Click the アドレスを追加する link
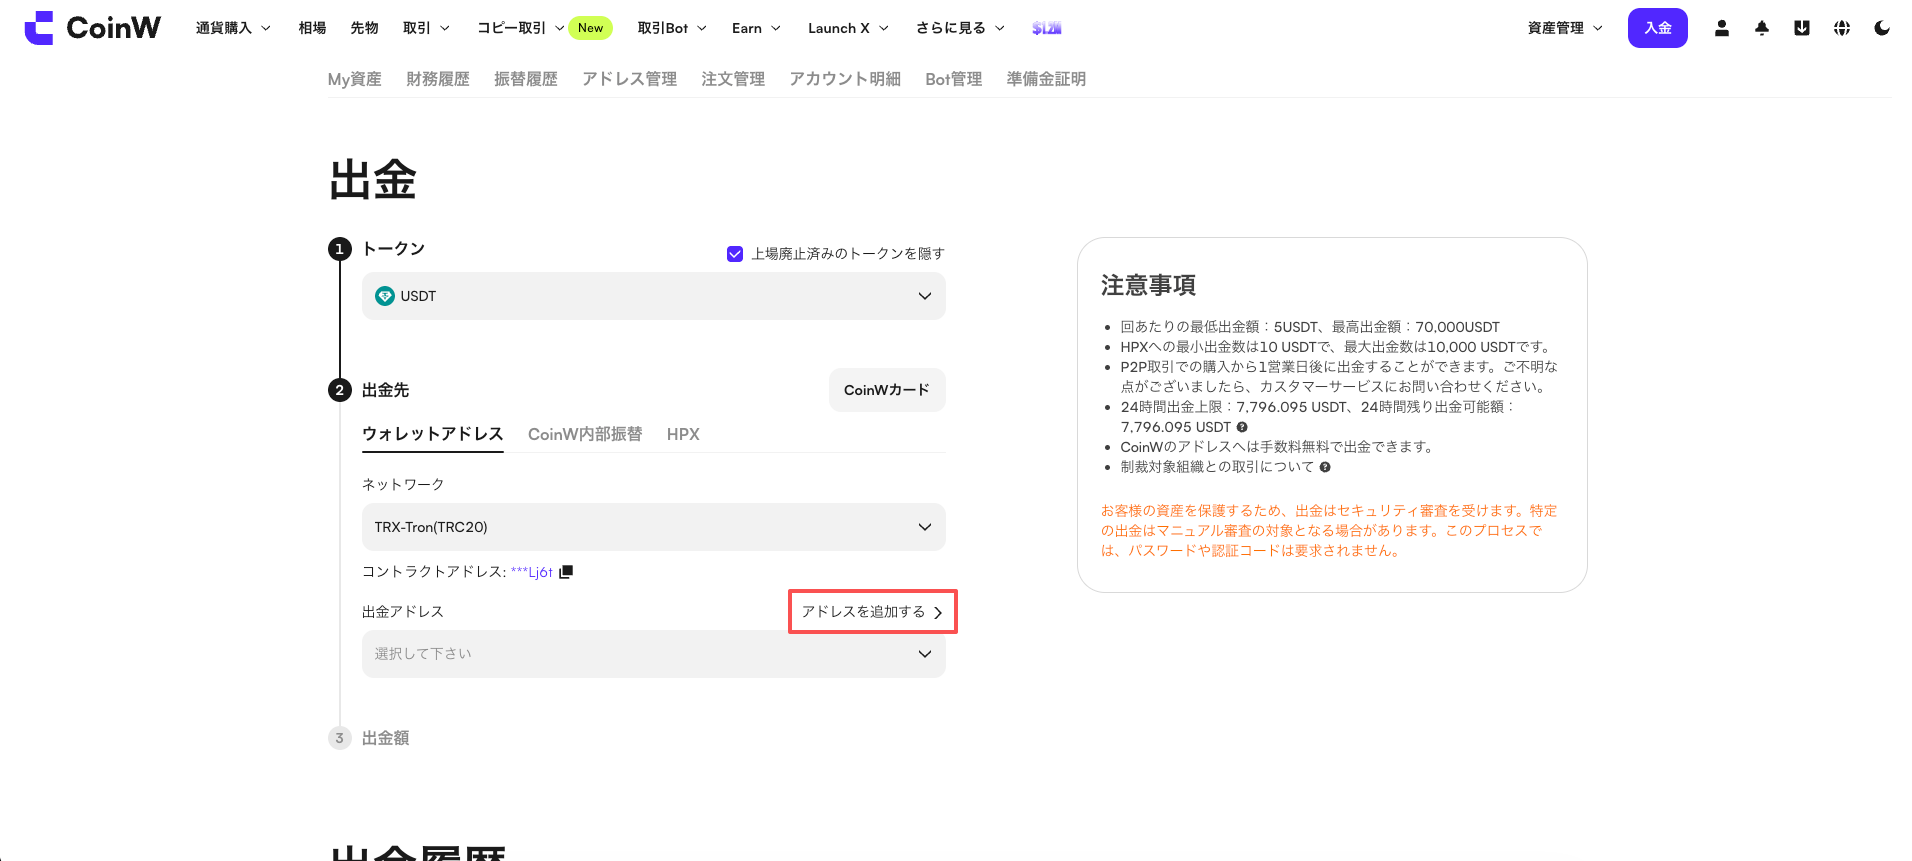This screenshot has width=1912, height=861. tap(872, 612)
